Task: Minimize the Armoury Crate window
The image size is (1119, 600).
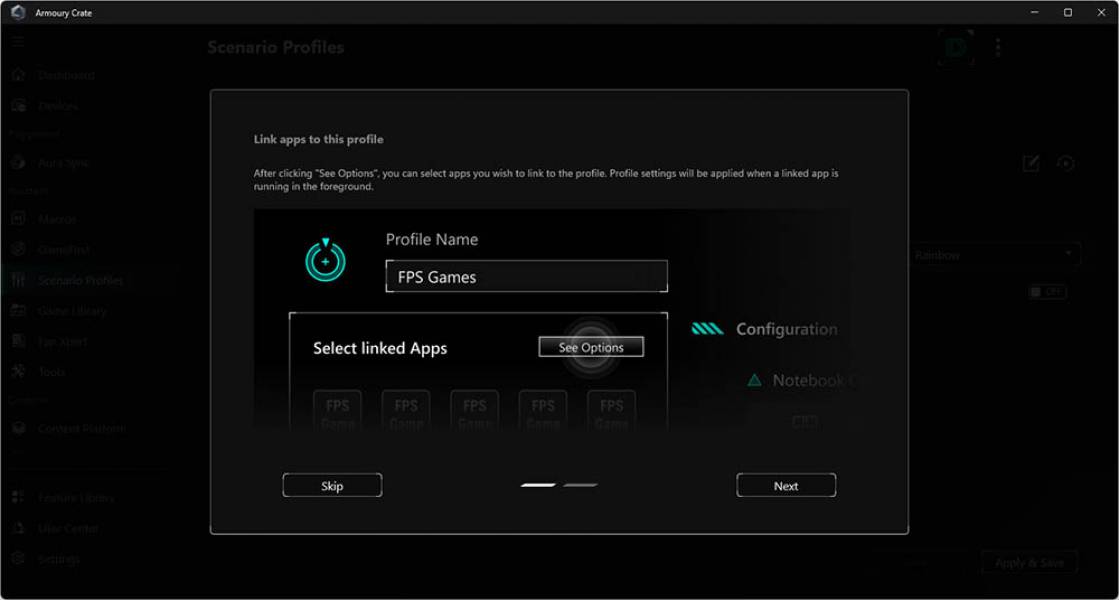Action: click(x=1034, y=12)
